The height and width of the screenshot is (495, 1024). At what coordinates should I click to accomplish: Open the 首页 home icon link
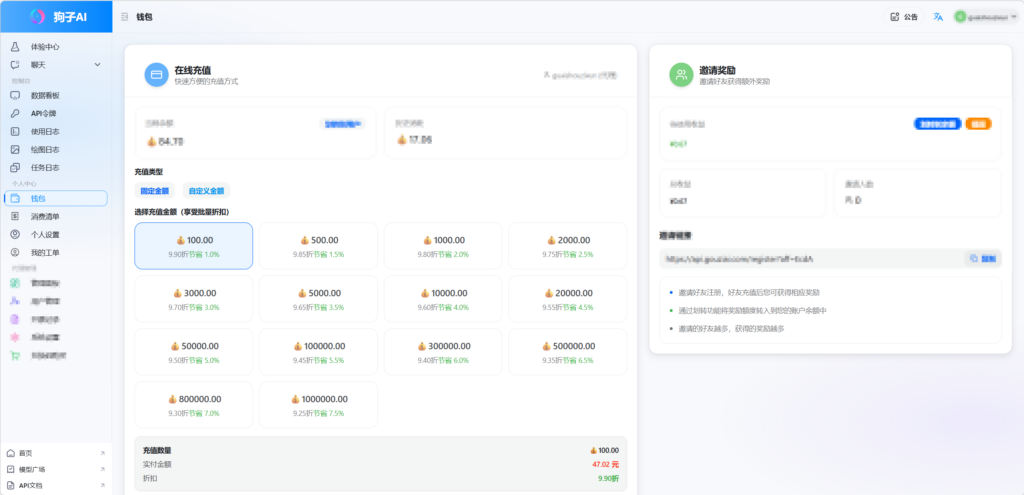tap(10, 453)
